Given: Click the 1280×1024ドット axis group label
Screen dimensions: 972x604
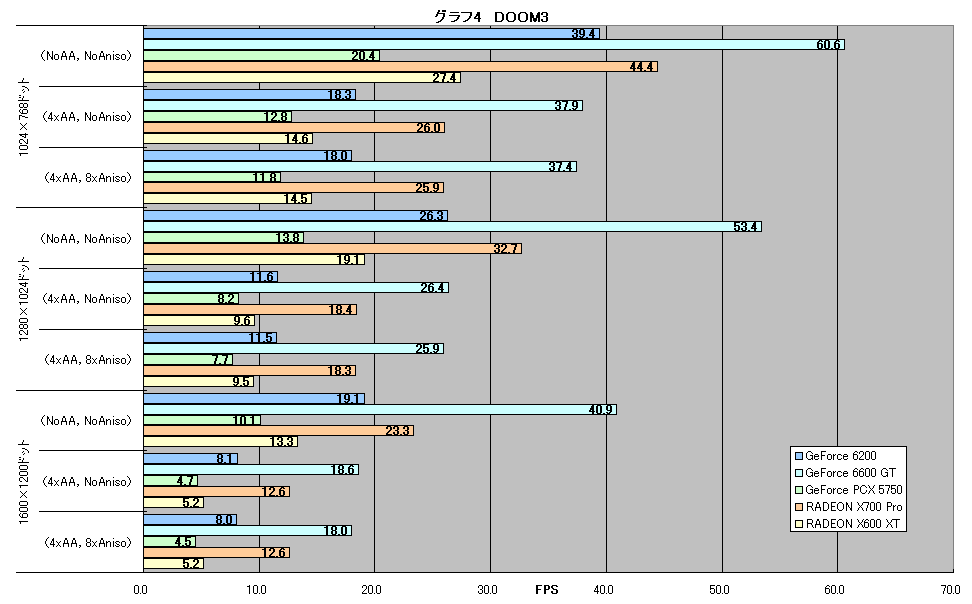Looking at the screenshot, I should coord(24,299).
